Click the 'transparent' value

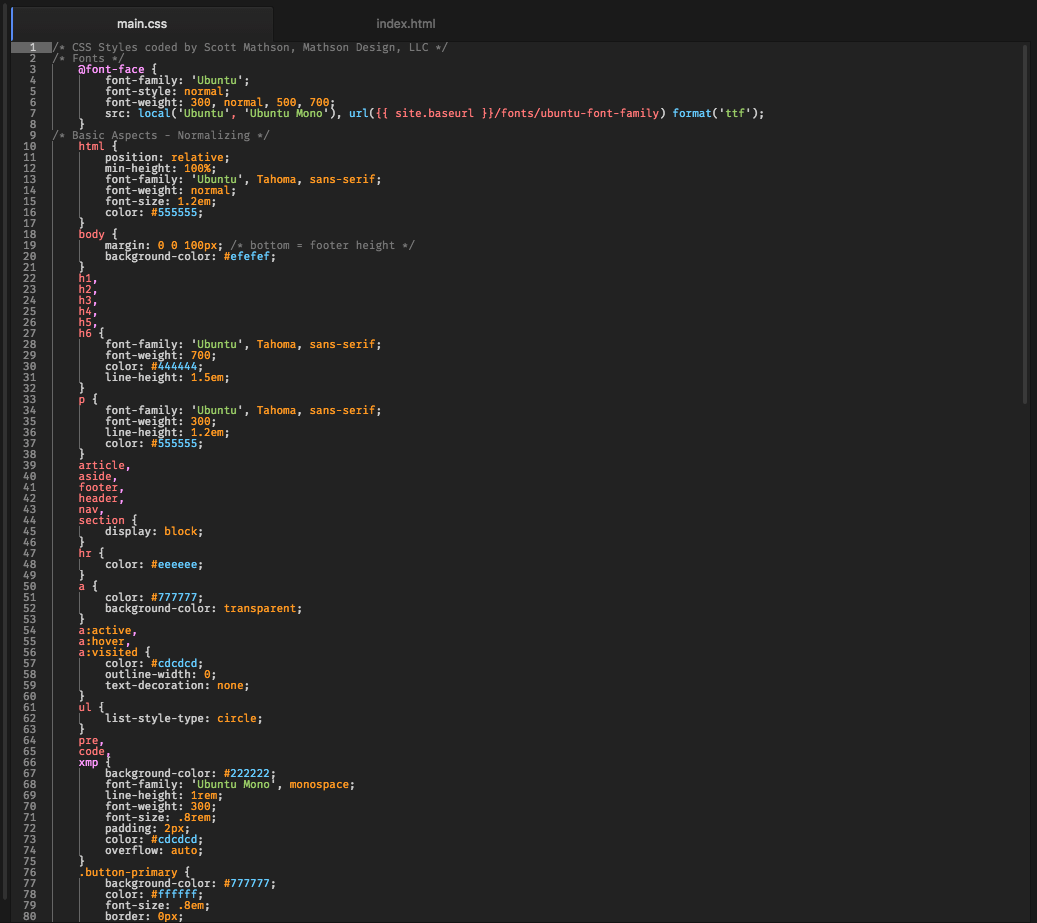coord(259,608)
